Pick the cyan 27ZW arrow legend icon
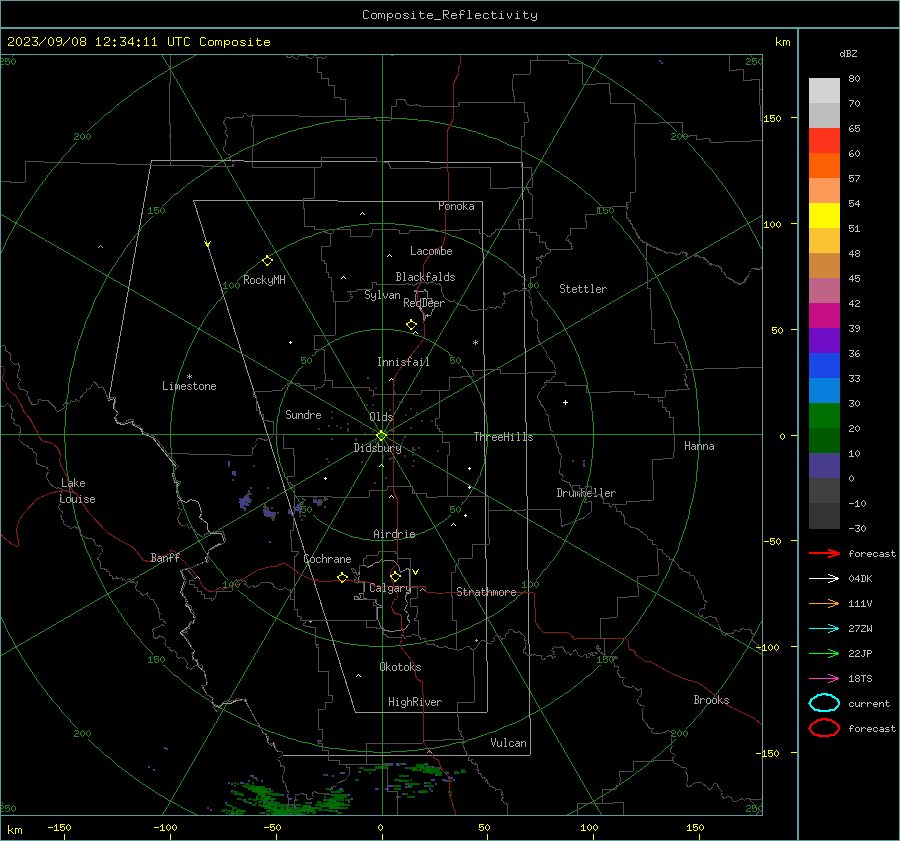 (x=824, y=629)
